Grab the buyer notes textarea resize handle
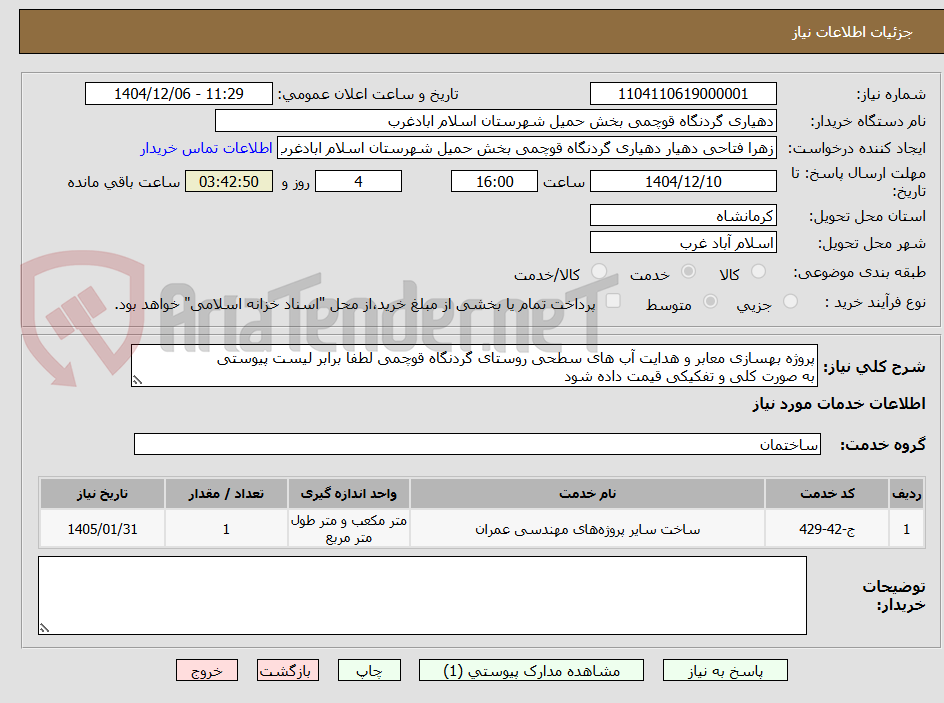 pos(44,628)
